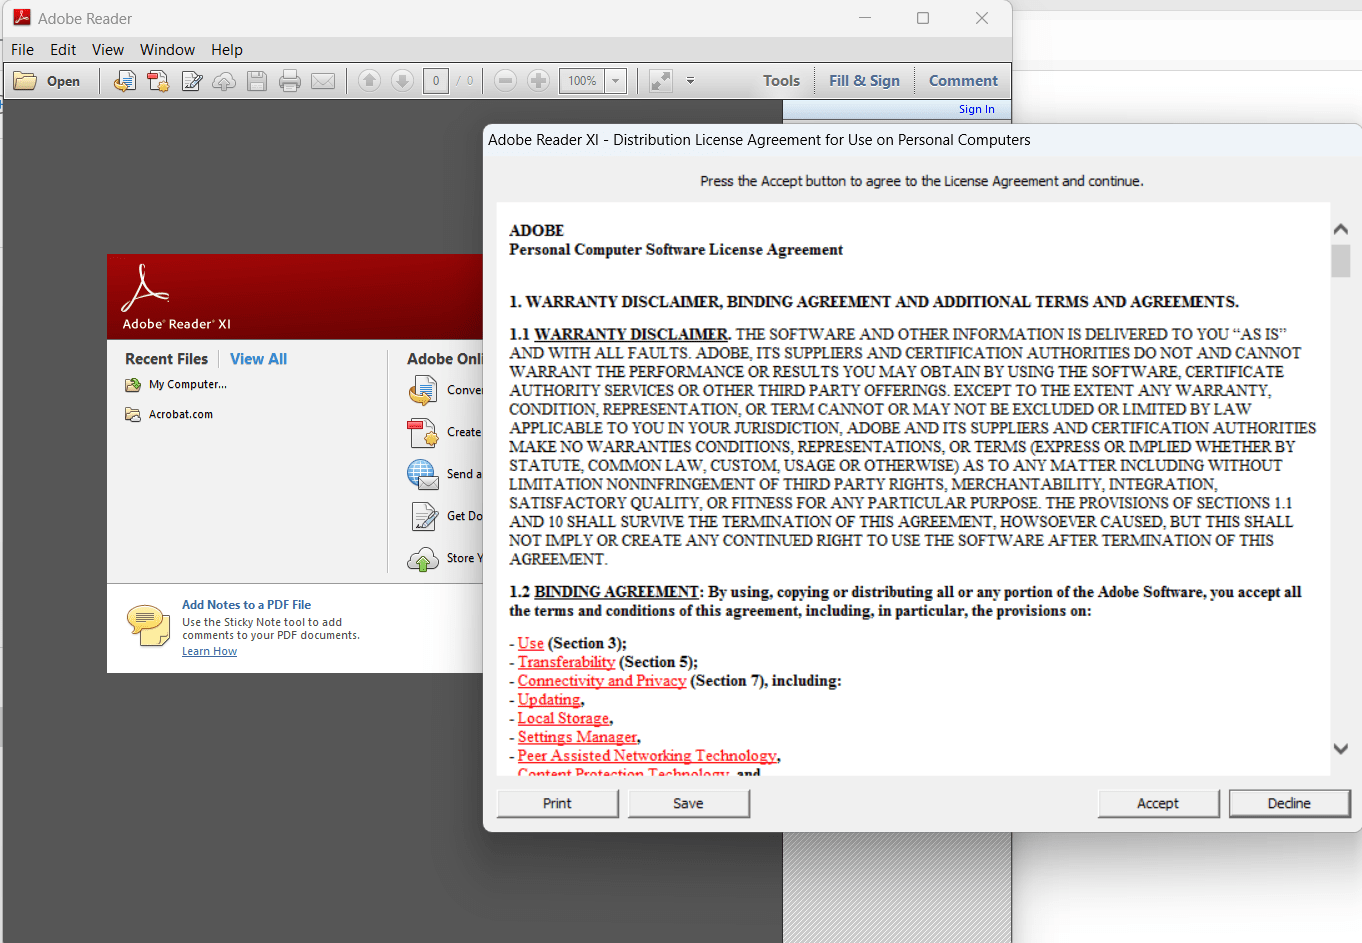Click the Updating link
This screenshot has height=943, width=1362.
tap(549, 700)
